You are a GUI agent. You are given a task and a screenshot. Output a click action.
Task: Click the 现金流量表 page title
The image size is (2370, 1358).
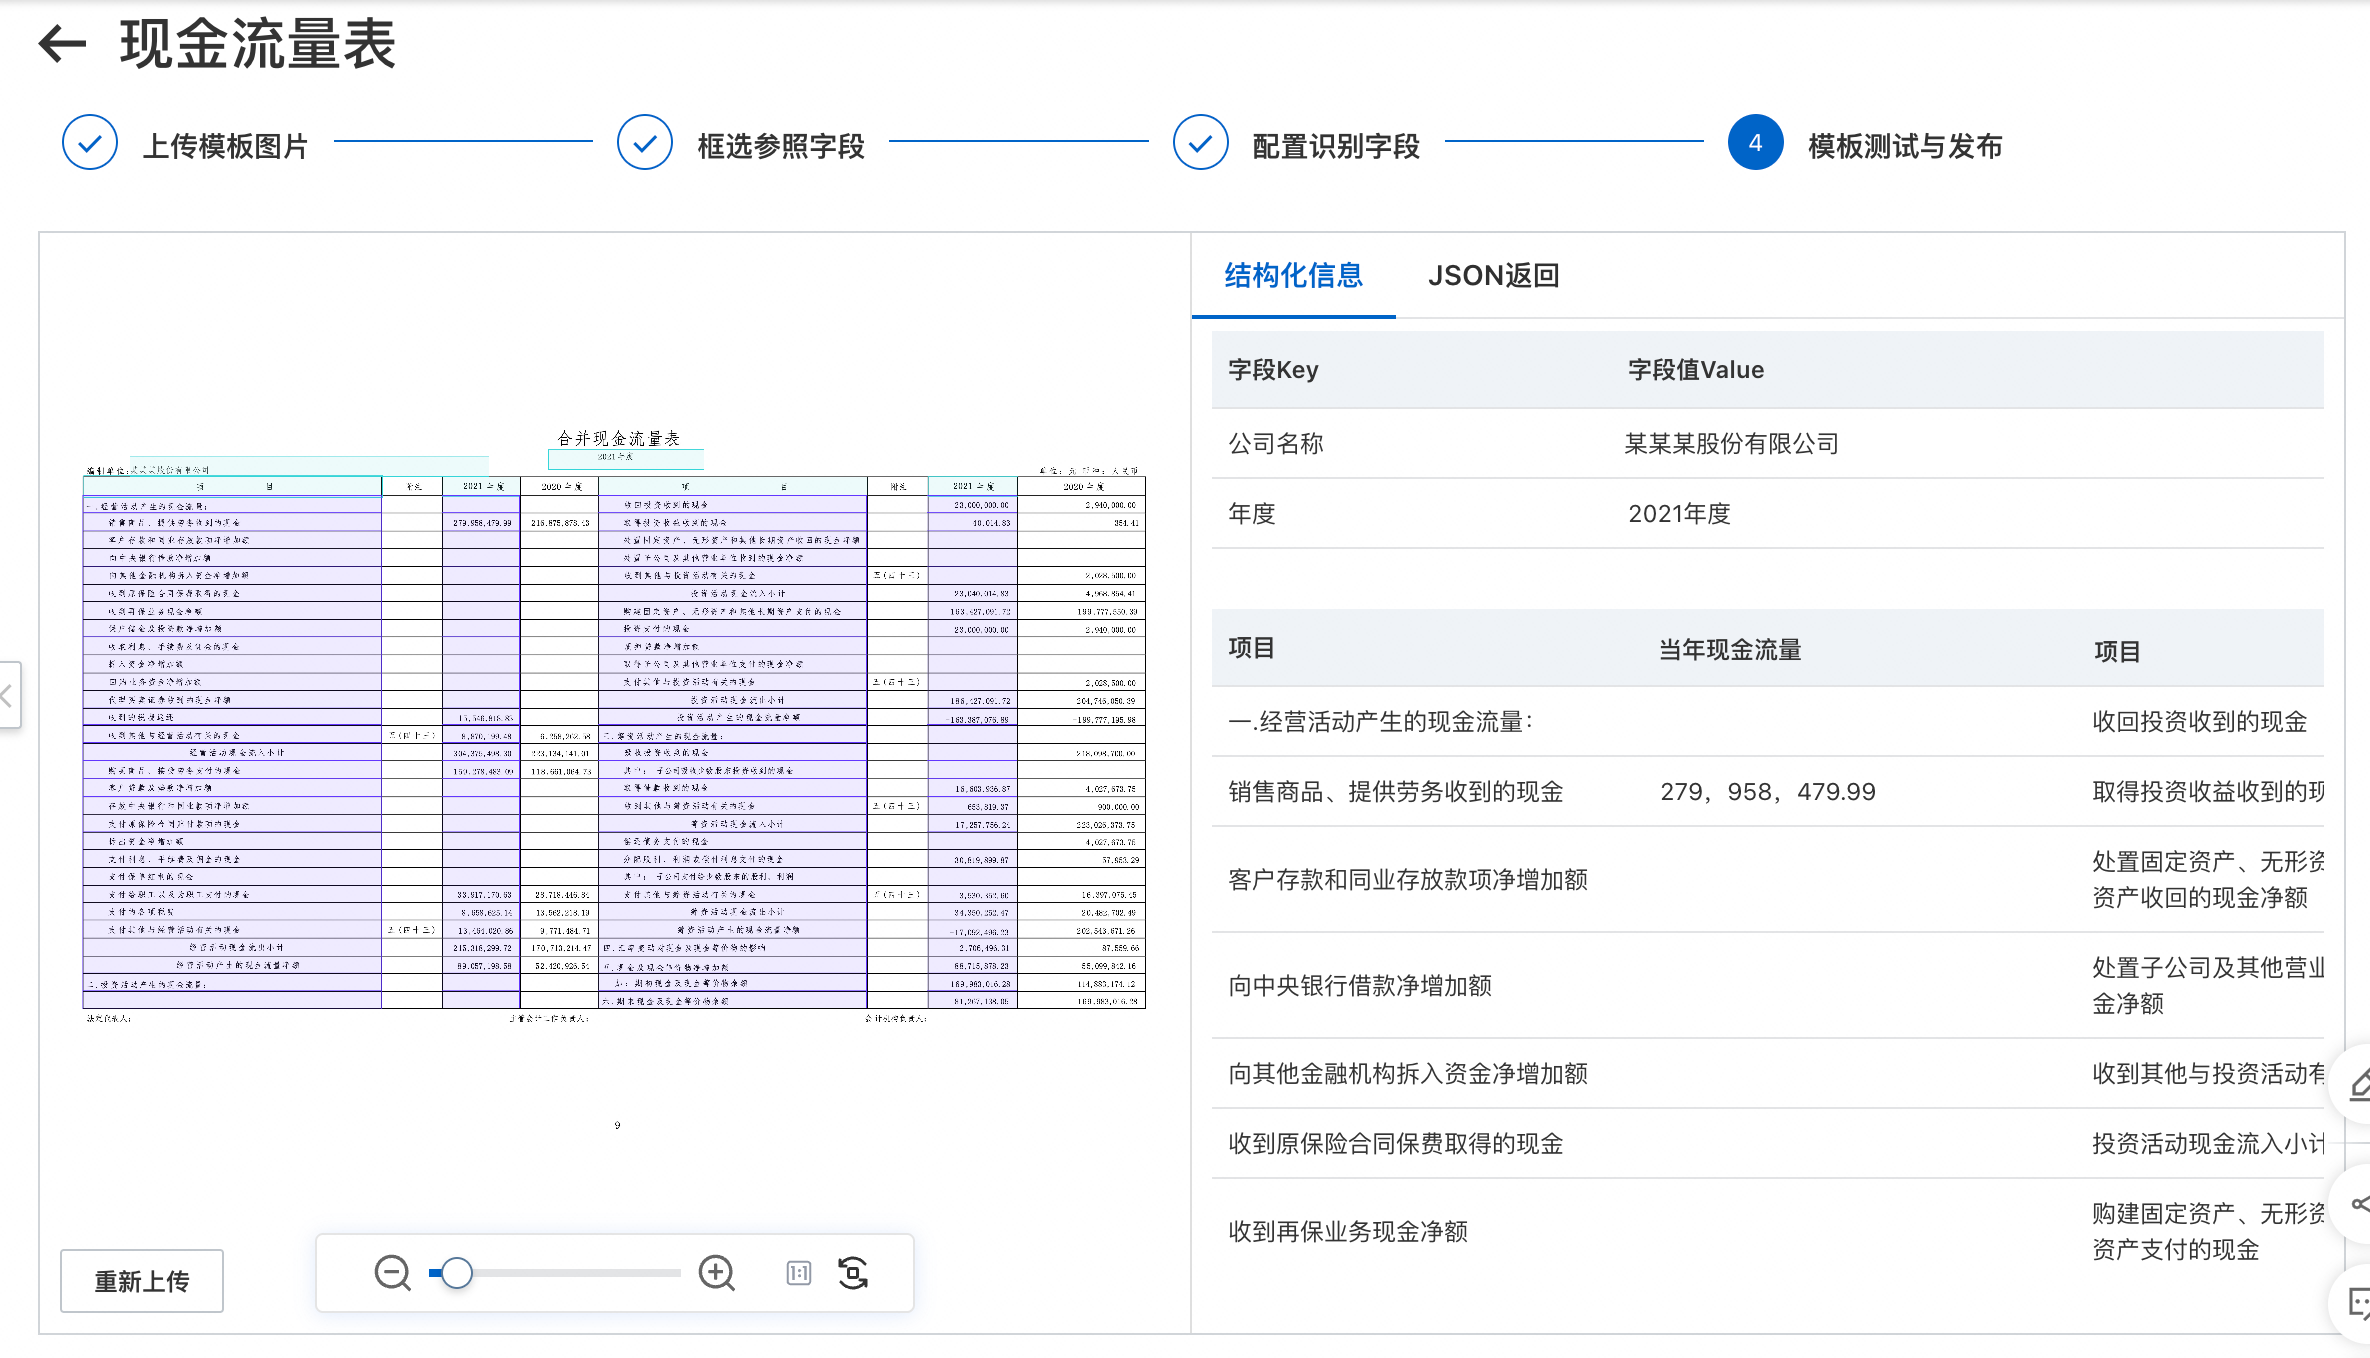point(258,44)
